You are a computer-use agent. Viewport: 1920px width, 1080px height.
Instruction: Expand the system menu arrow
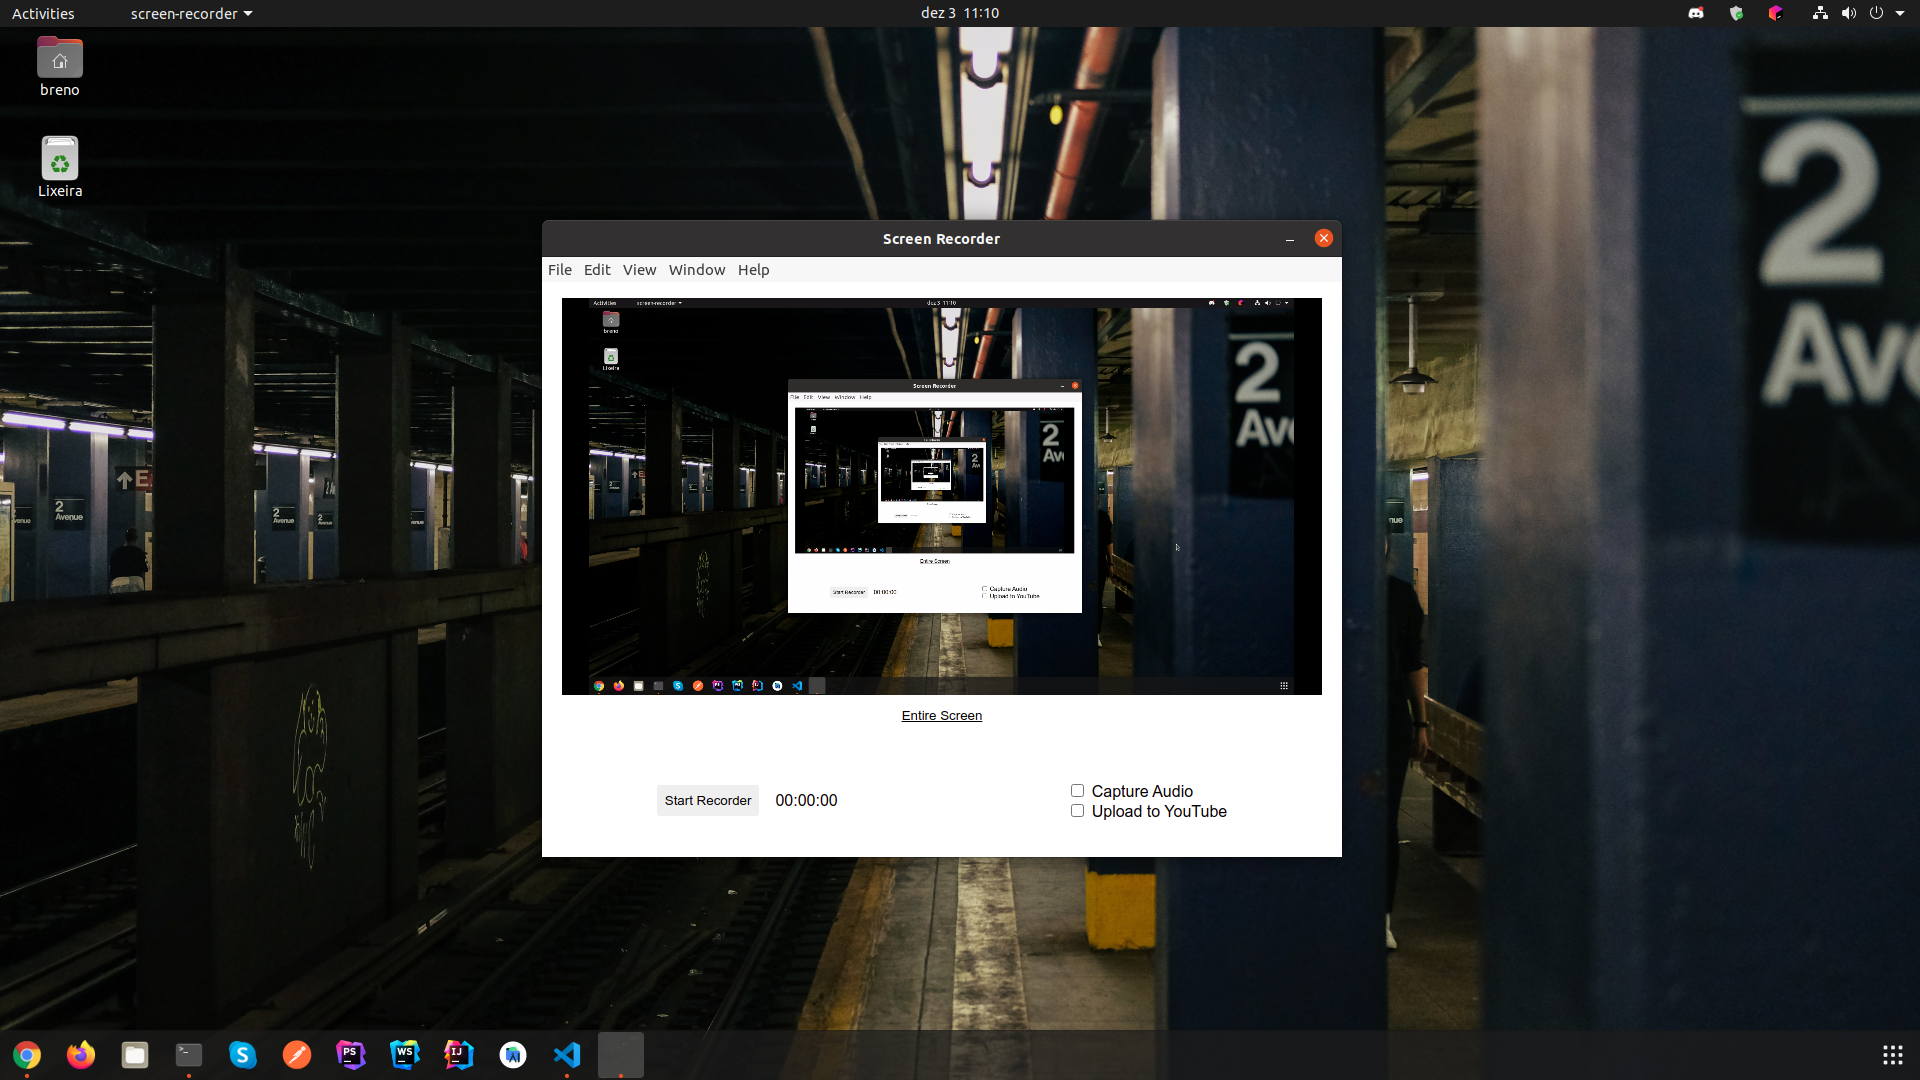pos(1900,13)
